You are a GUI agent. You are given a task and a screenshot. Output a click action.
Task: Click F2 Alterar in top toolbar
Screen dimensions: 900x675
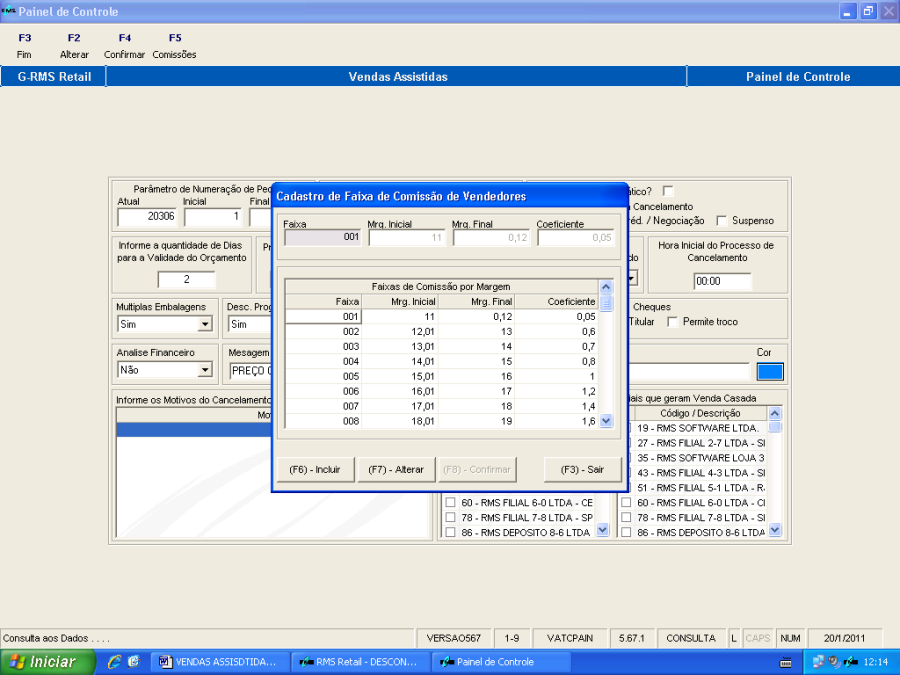pos(74,46)
